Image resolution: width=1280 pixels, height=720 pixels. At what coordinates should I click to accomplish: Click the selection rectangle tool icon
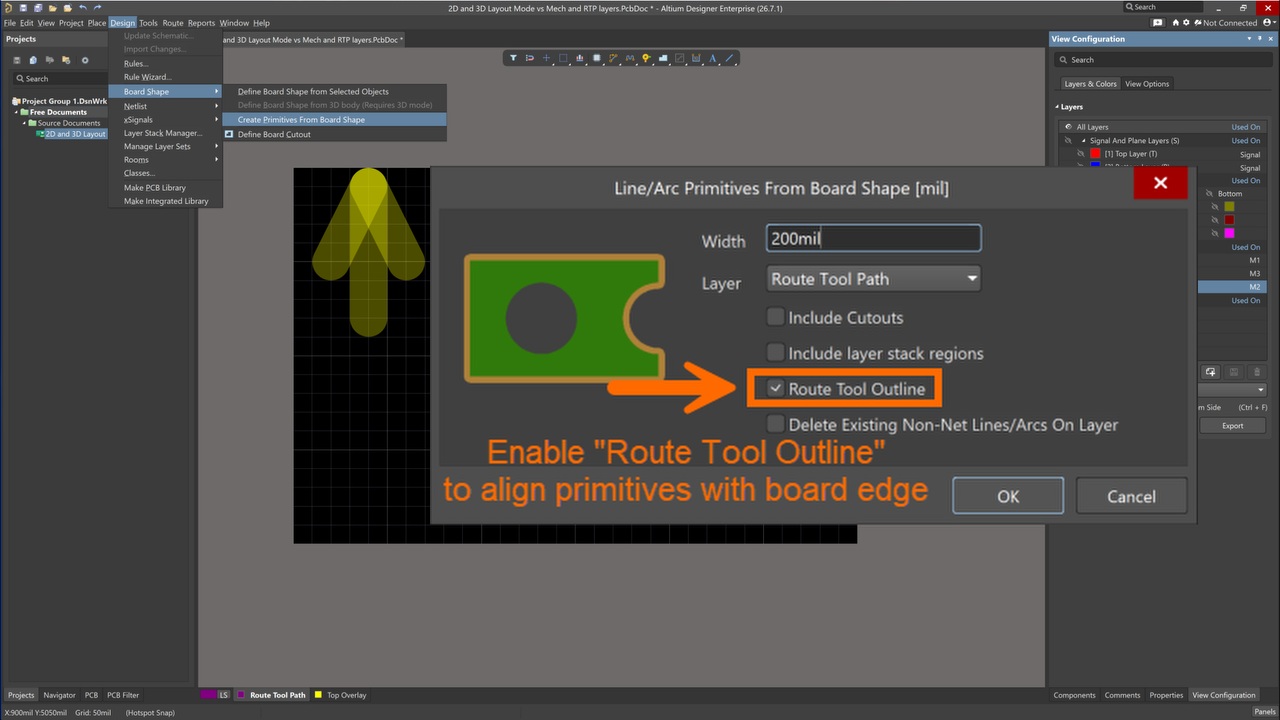pos(563,58)
